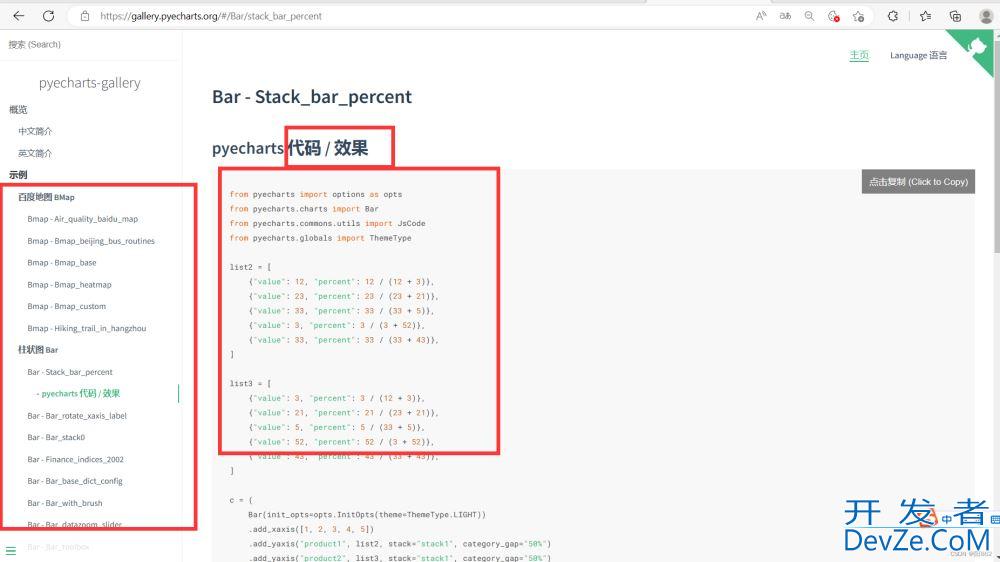Click code line importing ThemeType
The width and height of the screenshot is (1000, 562).
[x=321, y=238]
